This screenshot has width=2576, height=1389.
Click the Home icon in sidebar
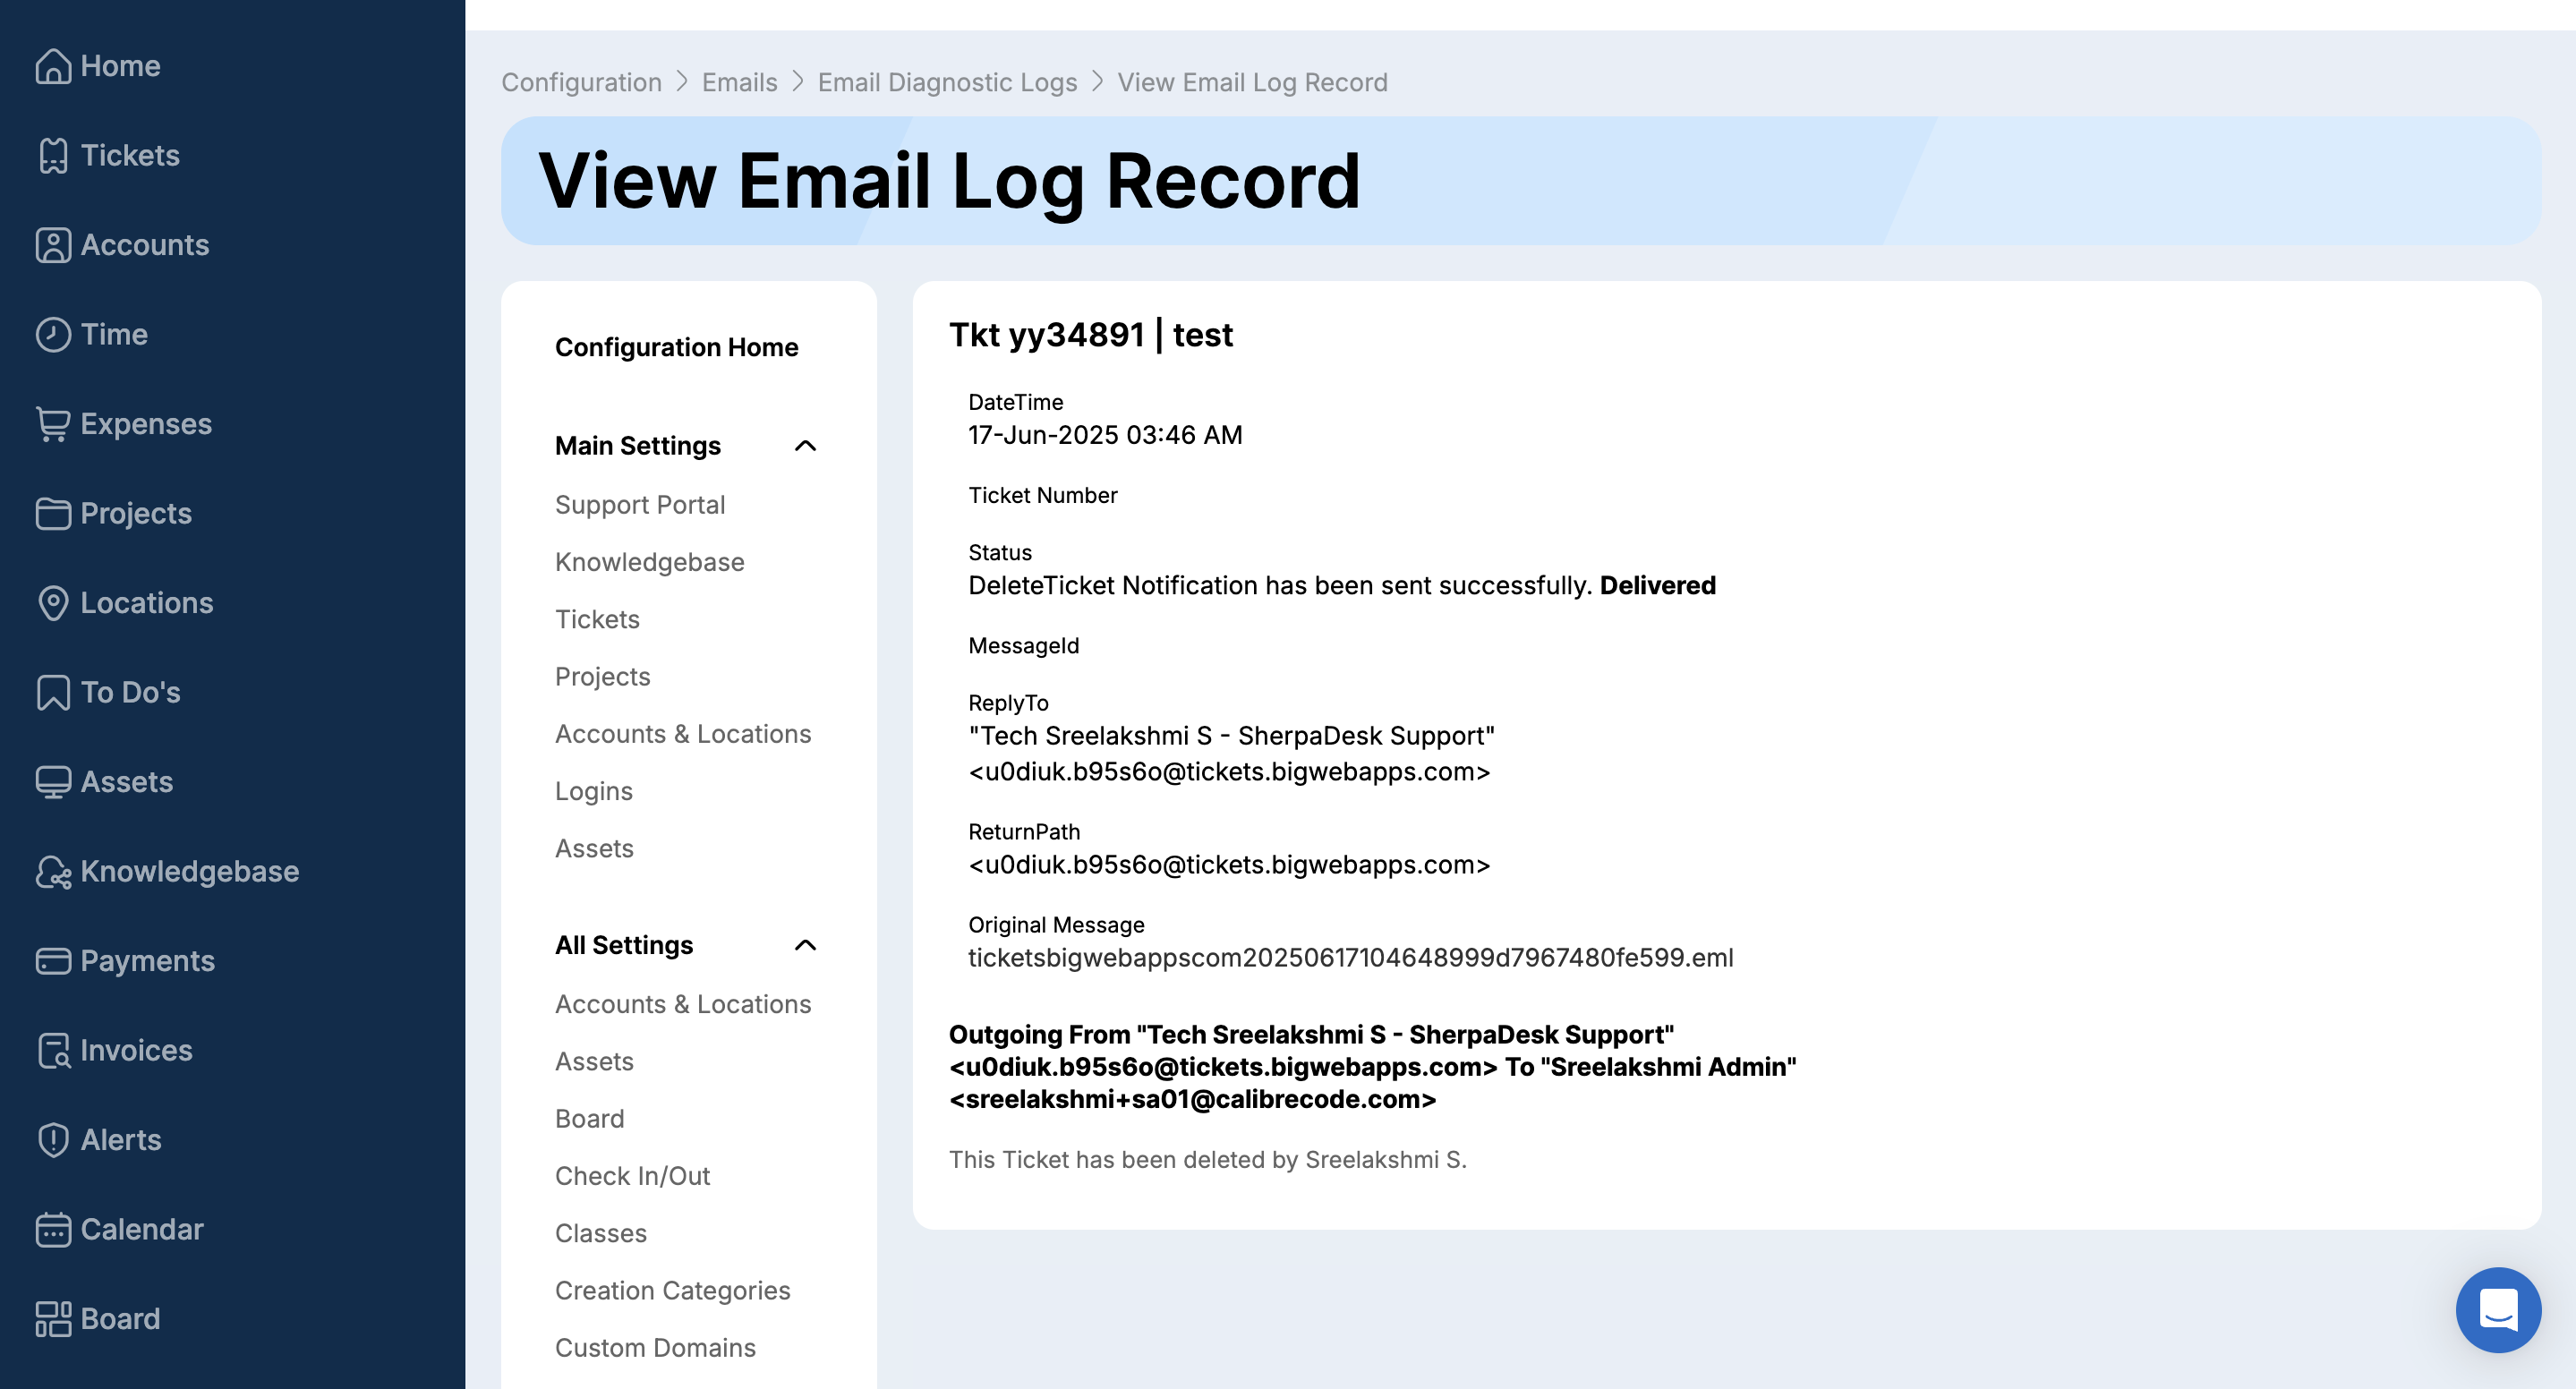coord(52,66)
